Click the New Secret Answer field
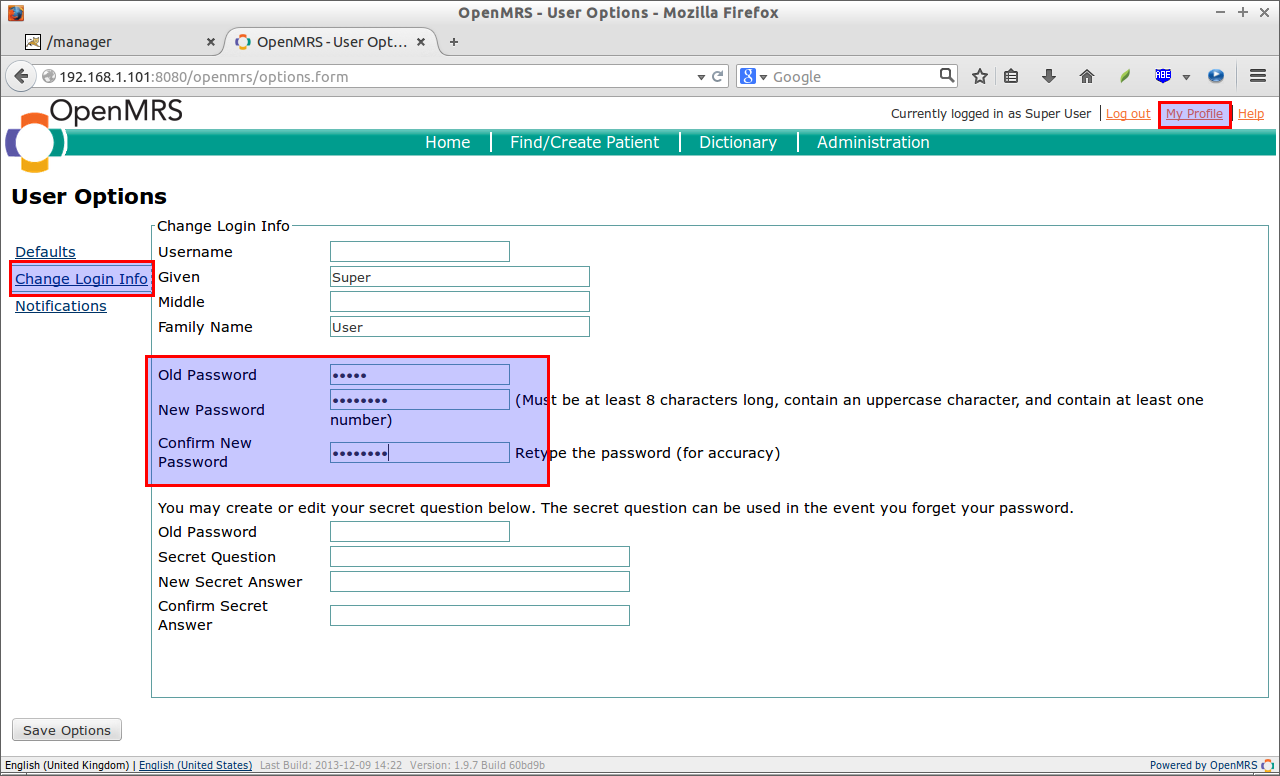 click(480, 582)
